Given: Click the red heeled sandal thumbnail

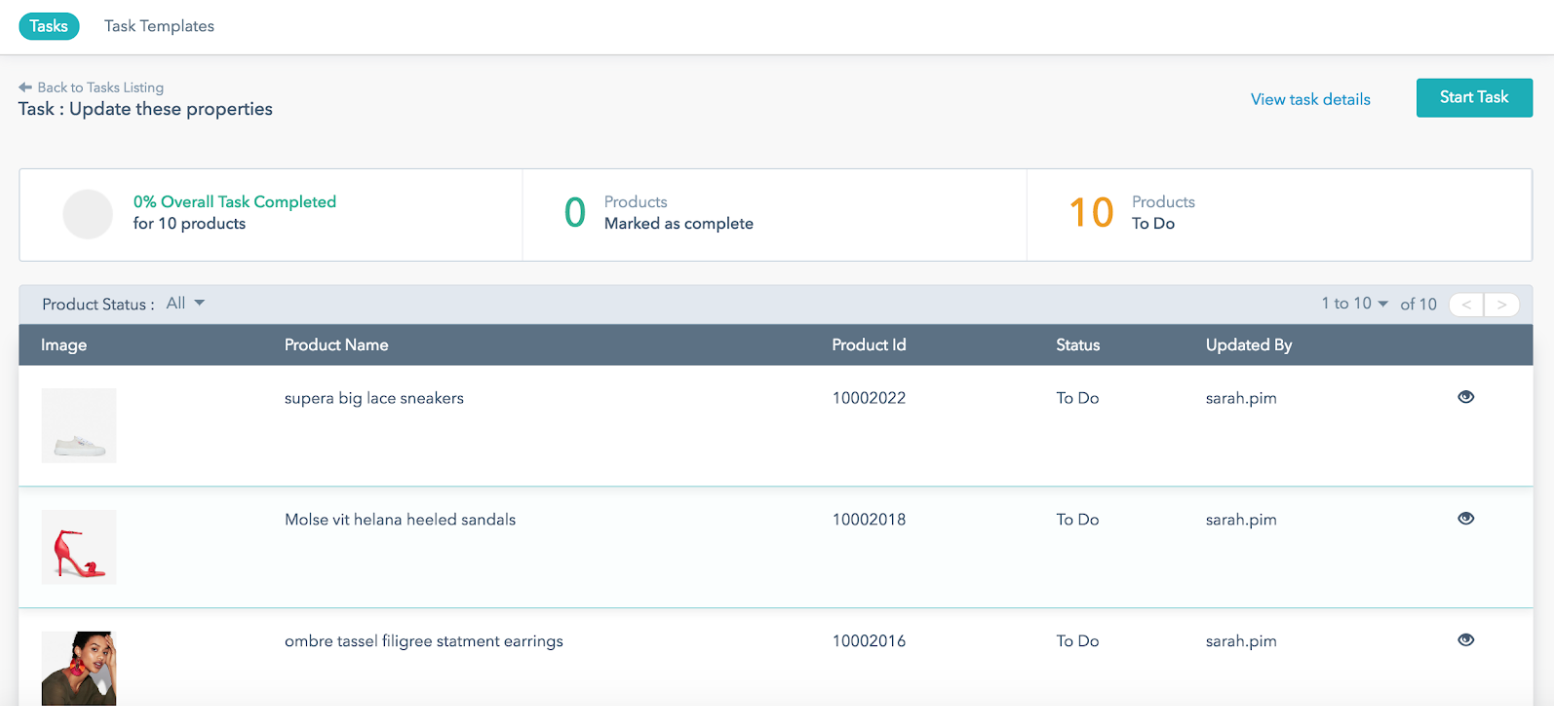Looking at the screenshot, I should click(x=79, y=547).
